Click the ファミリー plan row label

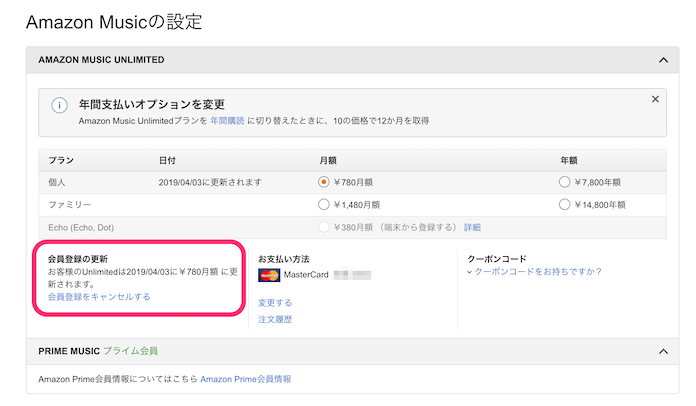tap(70, 205)
